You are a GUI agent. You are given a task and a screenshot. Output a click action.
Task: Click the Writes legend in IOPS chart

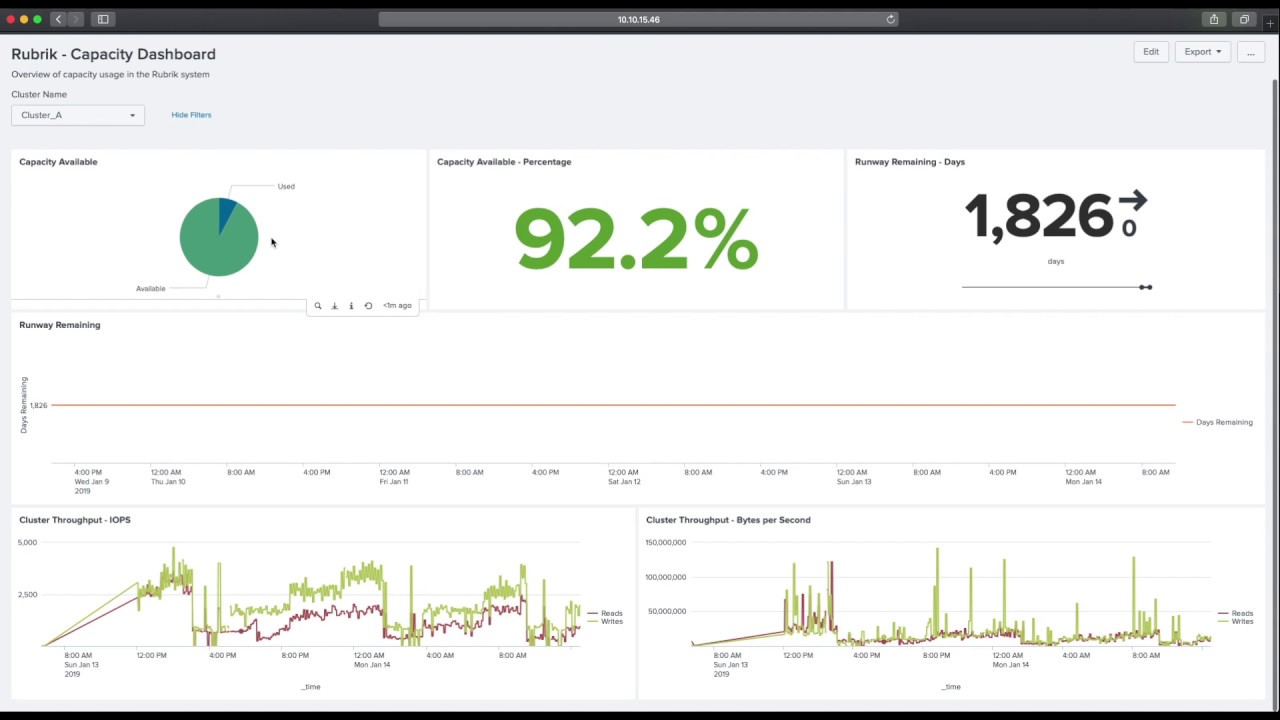606,622
